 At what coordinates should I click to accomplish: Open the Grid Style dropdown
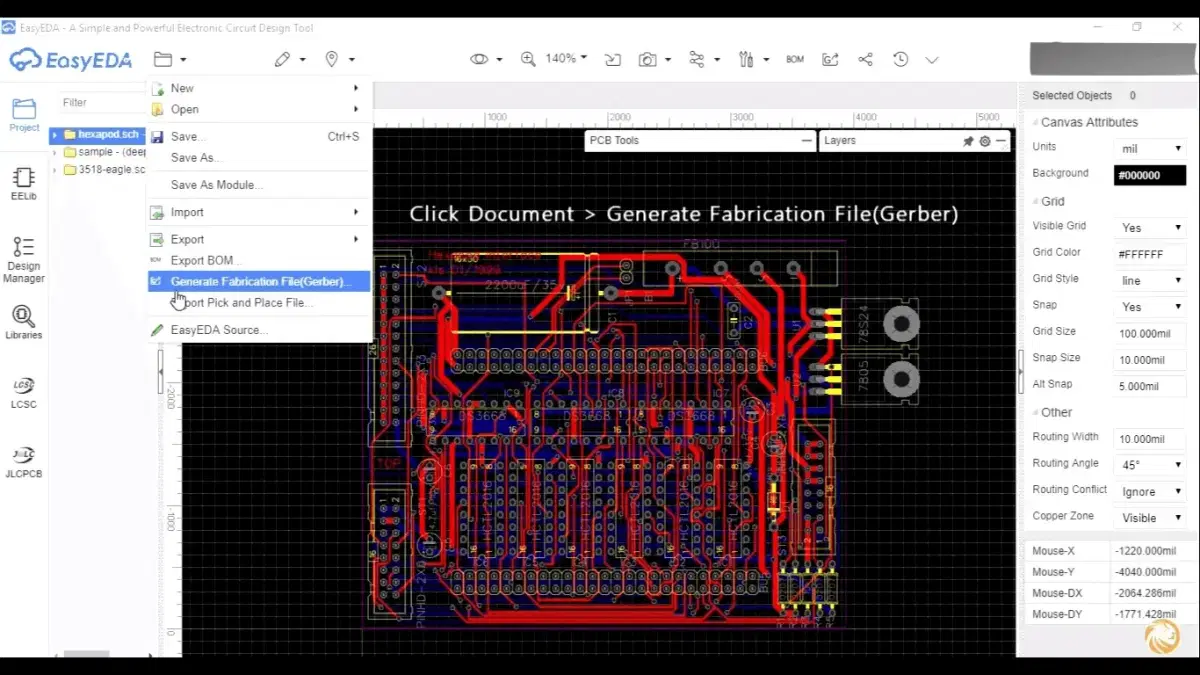point(1150,280)
